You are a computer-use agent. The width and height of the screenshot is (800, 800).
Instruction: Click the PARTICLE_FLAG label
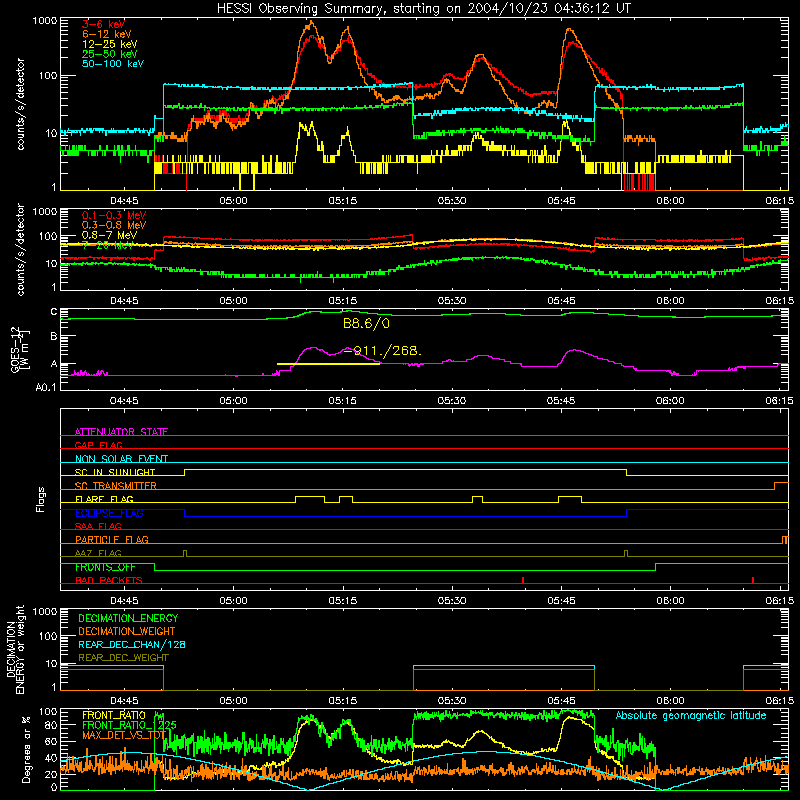(x=112, y=539)
